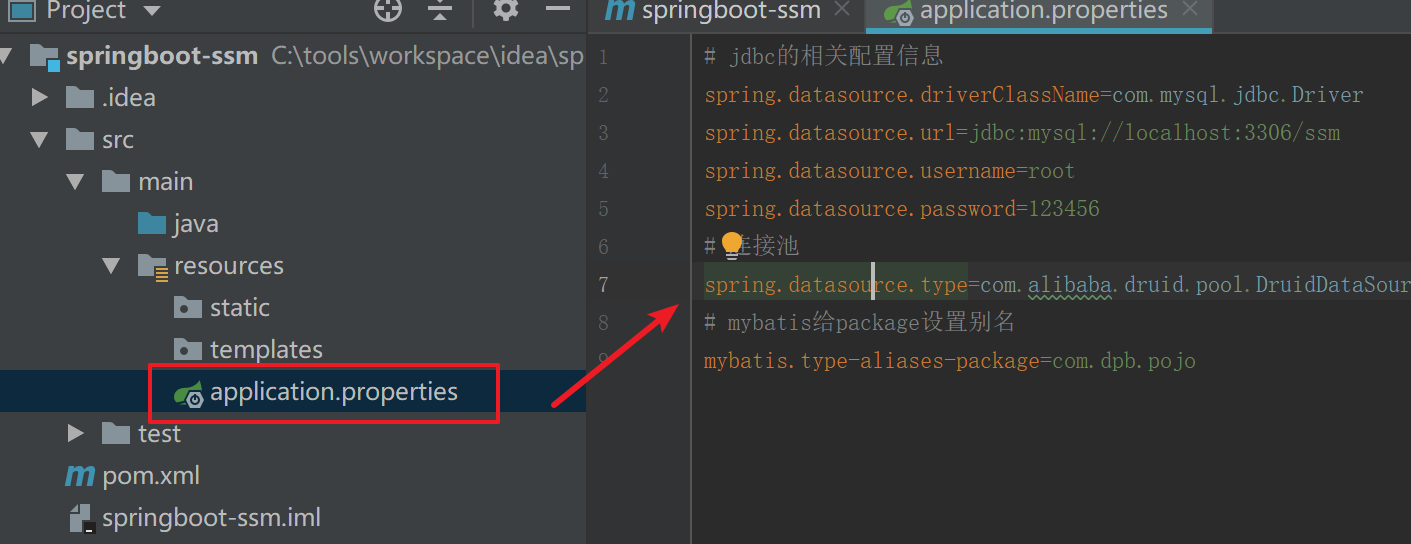Select the springboot-ssm module folder icon
This screenshot has width=1411, height=544.
[x=45, y=56]
